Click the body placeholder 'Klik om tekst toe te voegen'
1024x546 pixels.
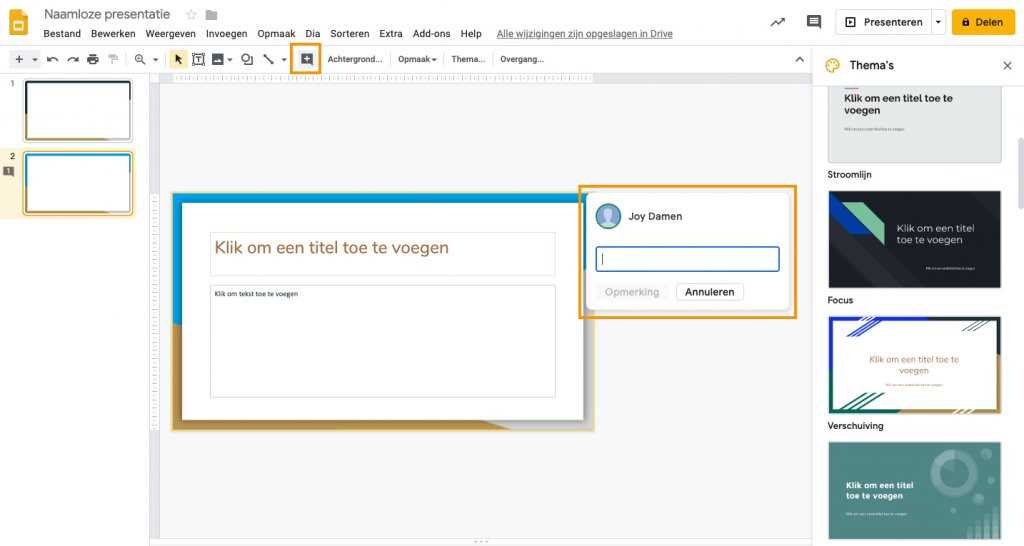tap(383, 341)
